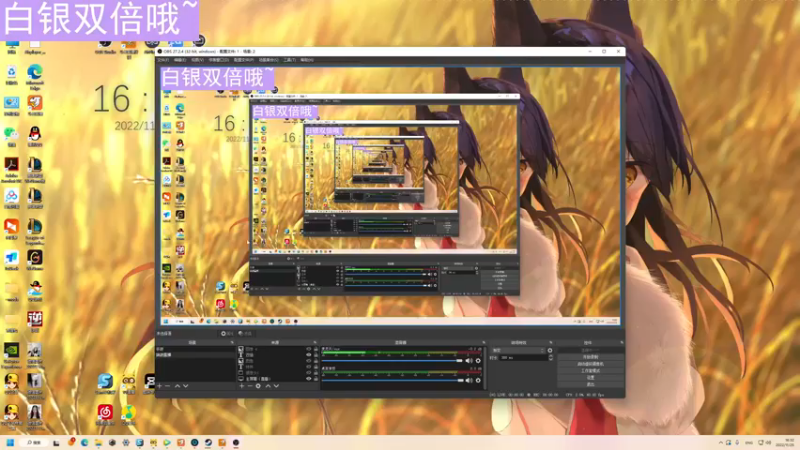Click the transition duration 300 ms field
Image resolution: width=800 pixels, height=450 pixels.
[523, 358]
